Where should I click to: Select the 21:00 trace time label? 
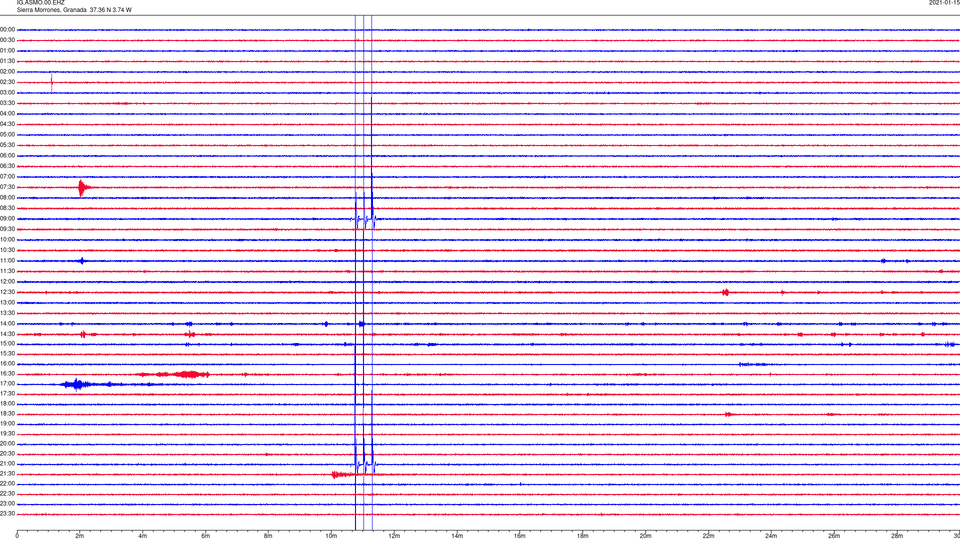pos(7,464)
